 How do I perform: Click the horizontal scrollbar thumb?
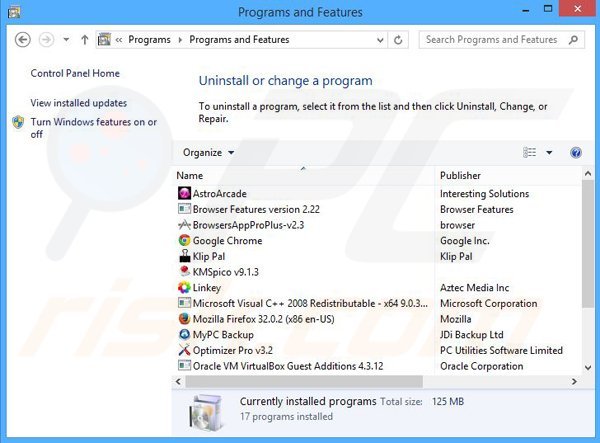coord(304,381)
